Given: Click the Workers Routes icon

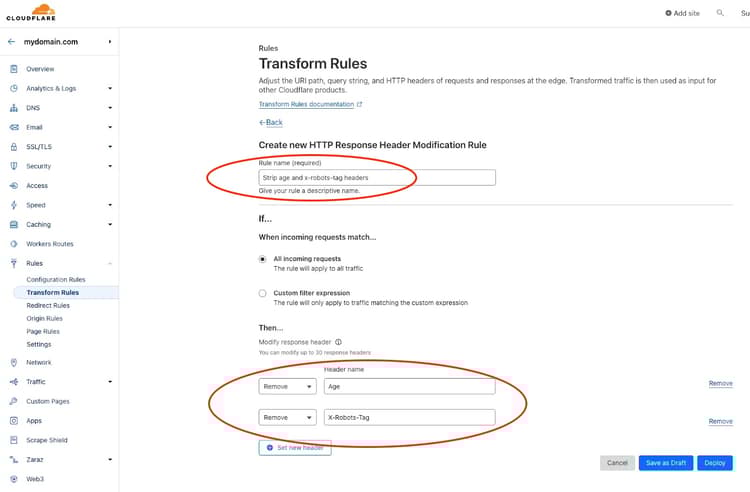Looking at the screenshot, I should pyautogui.click(x=14, y=244).
